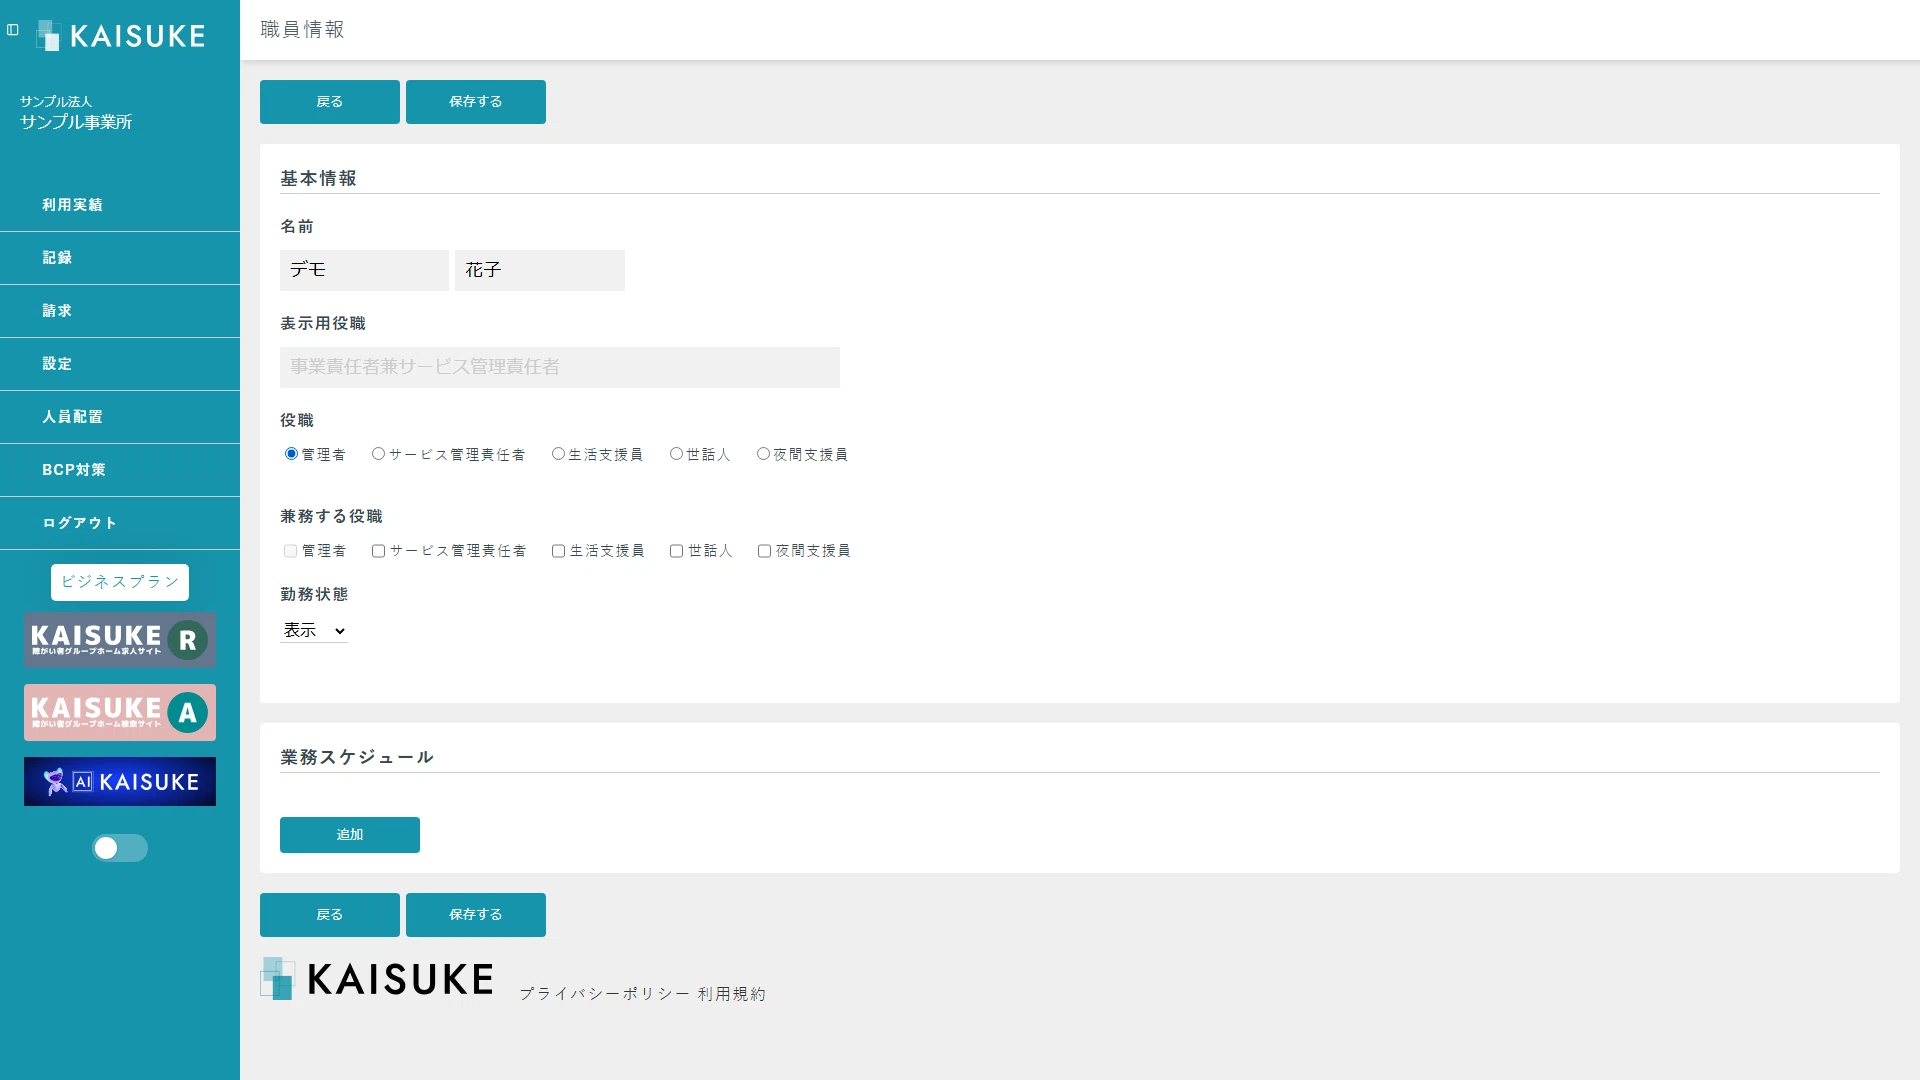Collapse sidebar using the panel icon
Viewport: 1920px width, 1080px height.
[x=13, y=30]
